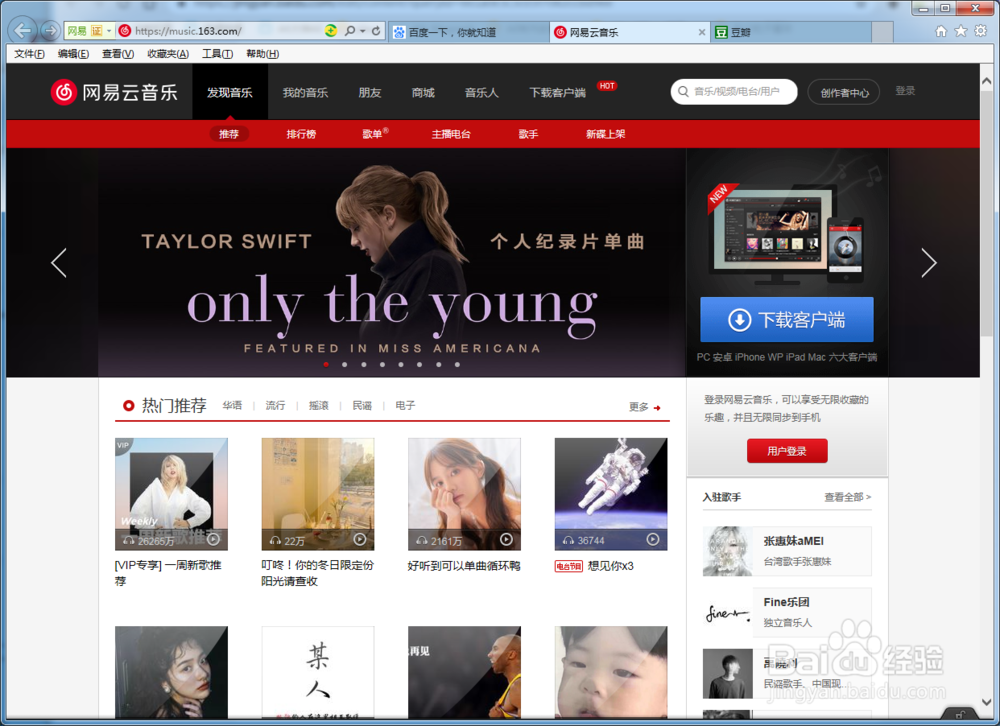Filter hot recommendations by 流行
Screen dimensions: 1000x726
coord(276,405)
